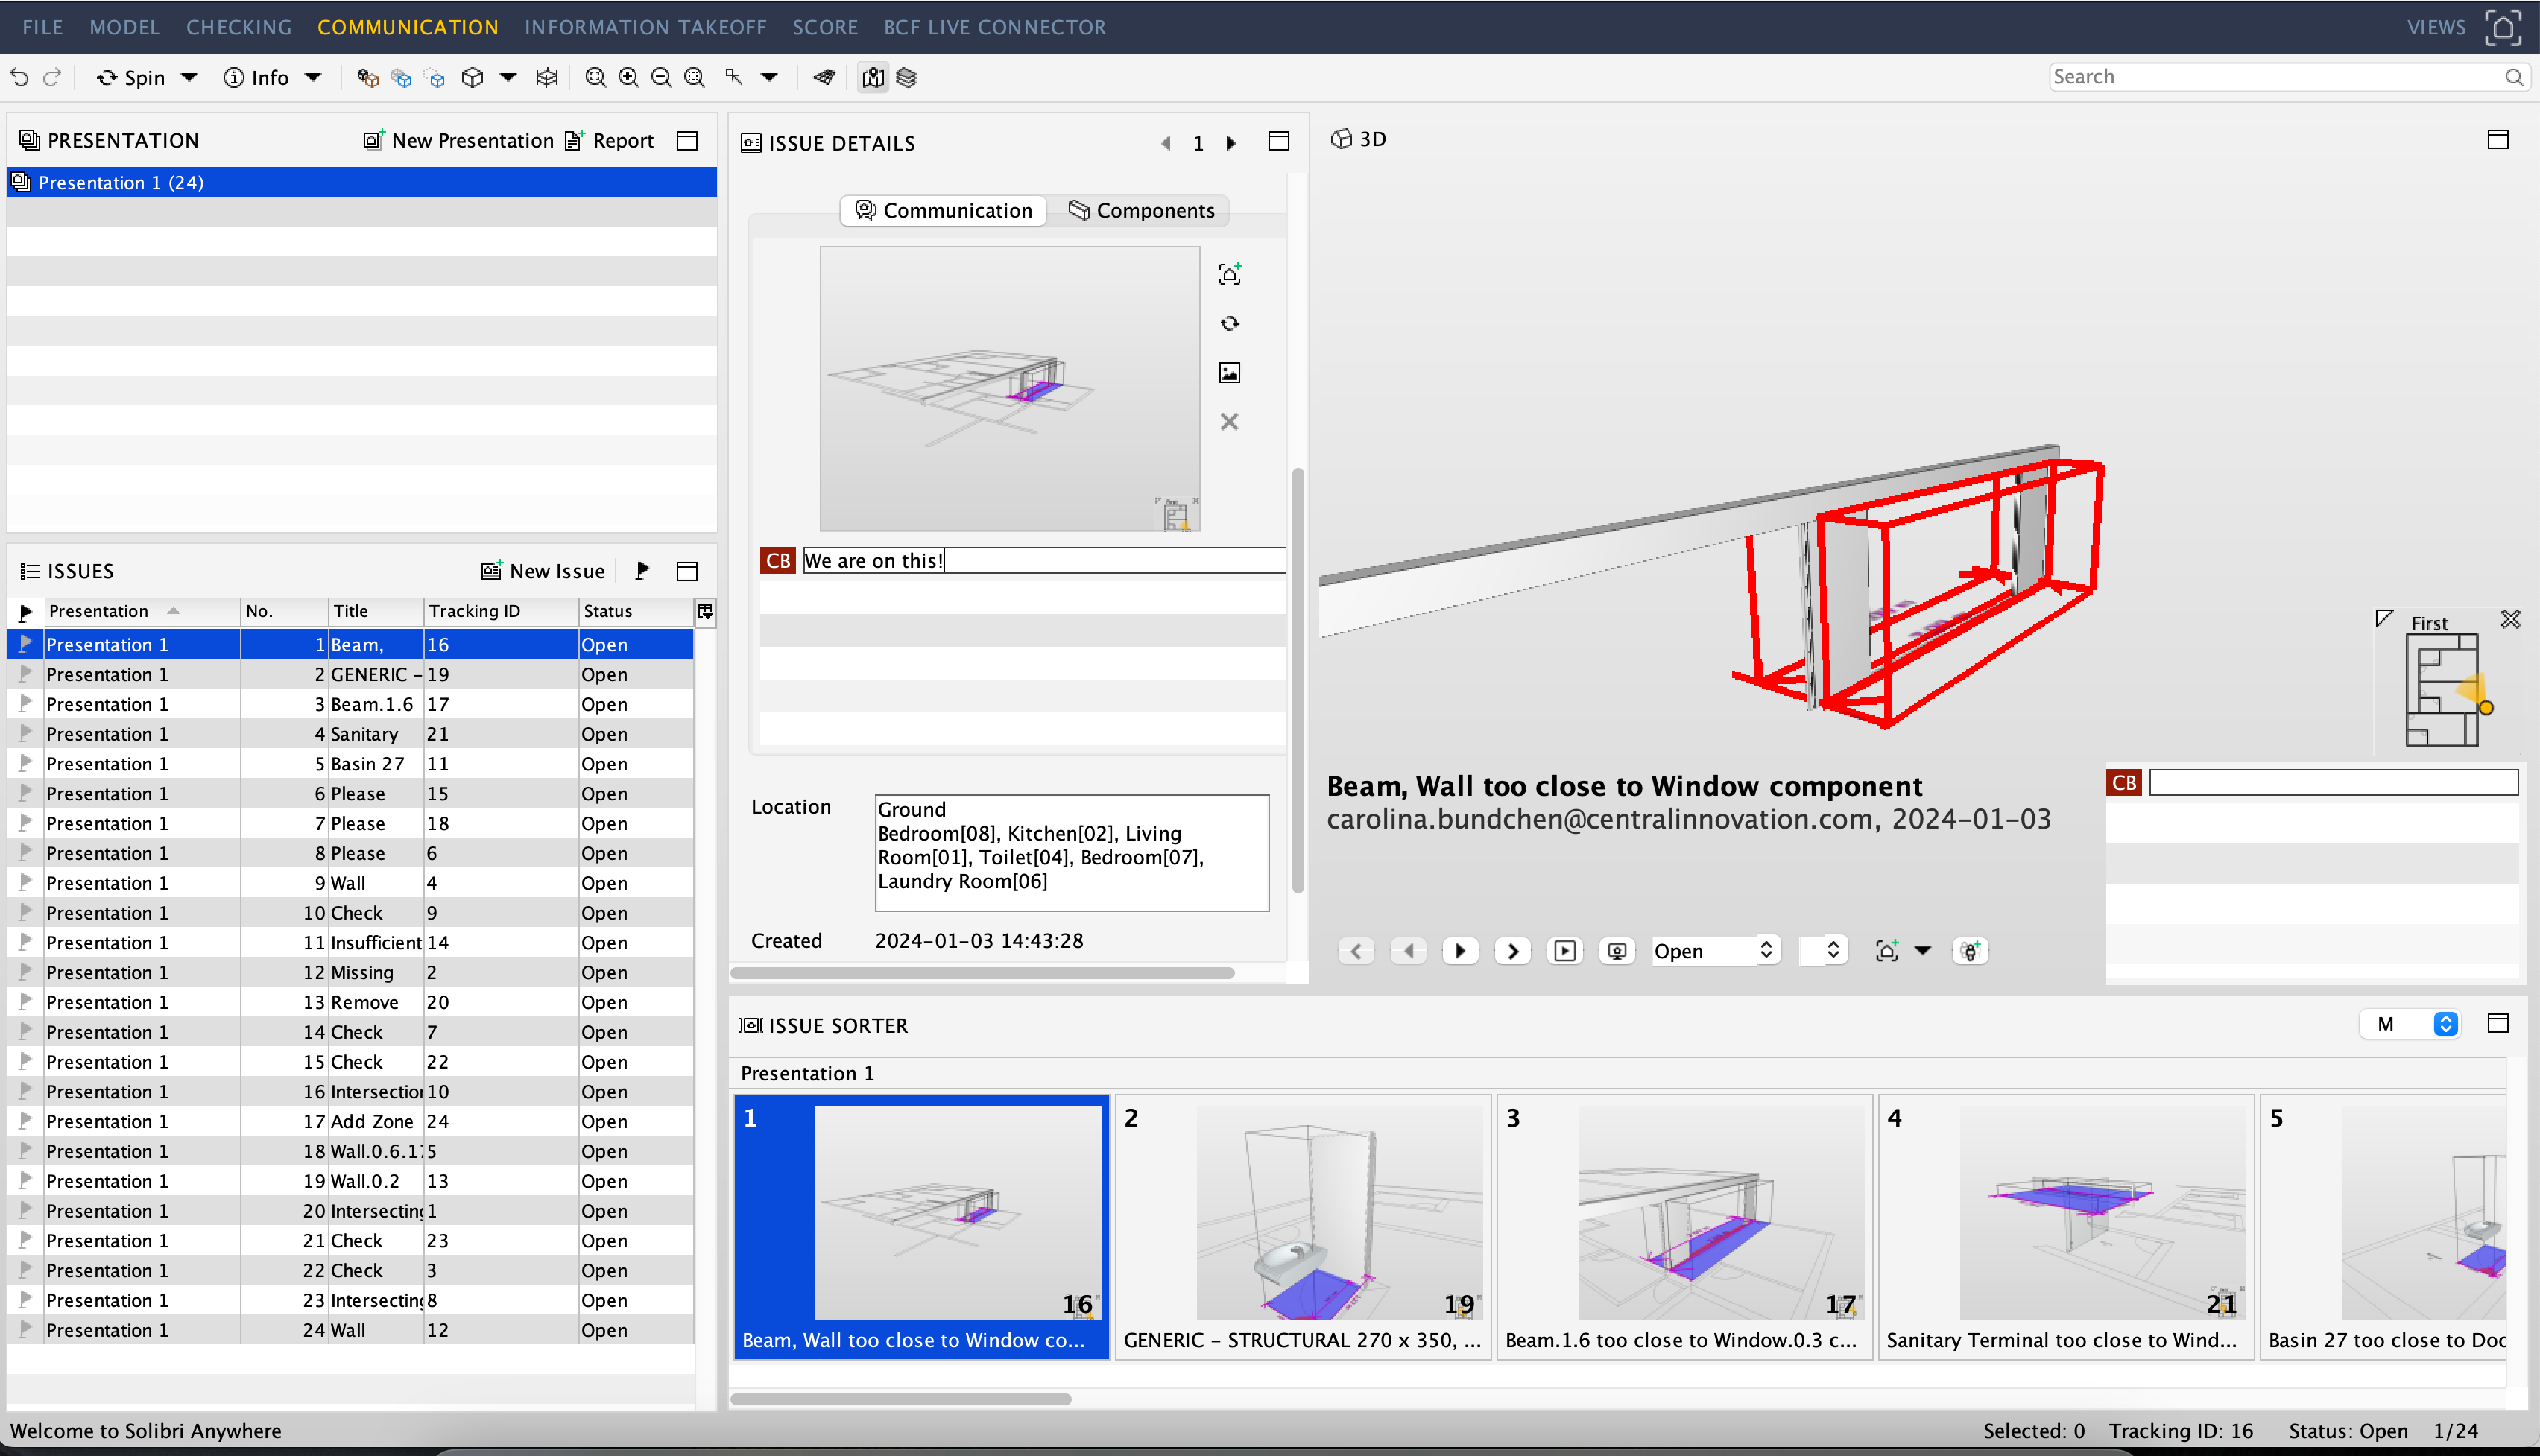Click the Zoom Out magnifier icon
The width and height of the screenshot is (2540, 1456).
tap(661, 77)
